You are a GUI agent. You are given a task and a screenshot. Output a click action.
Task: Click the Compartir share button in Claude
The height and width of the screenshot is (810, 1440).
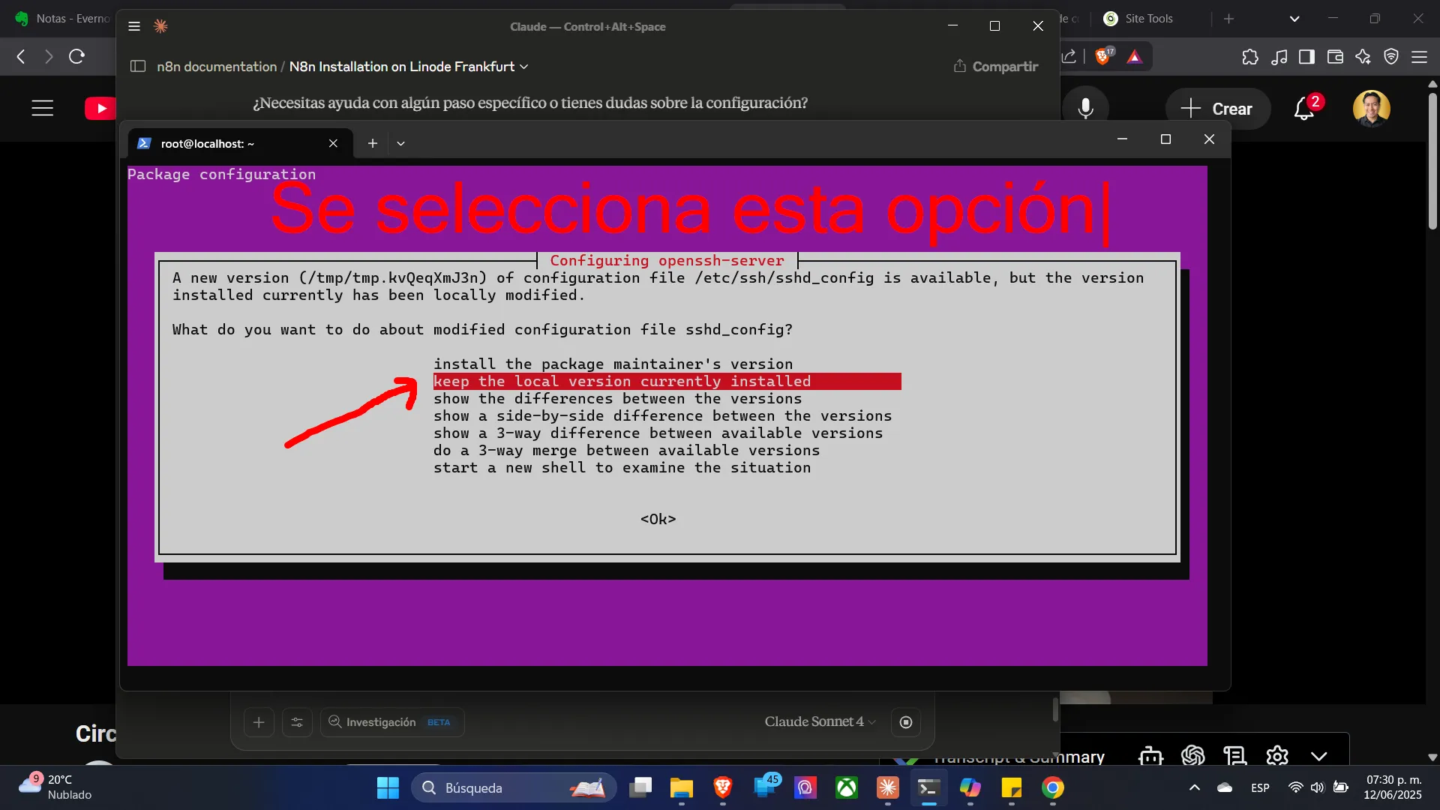coord(996,67)
